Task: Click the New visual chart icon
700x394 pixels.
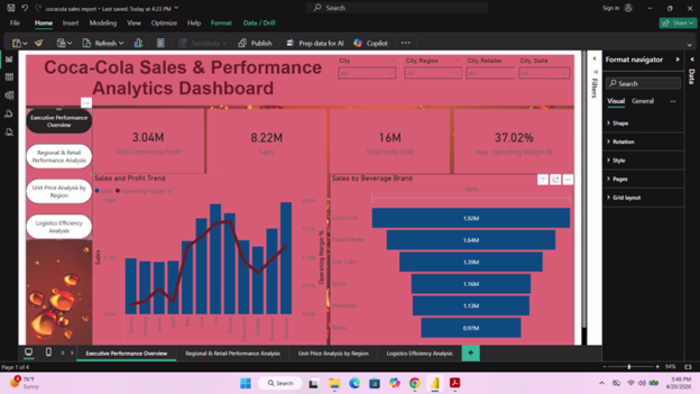Action: coord(138,43)
